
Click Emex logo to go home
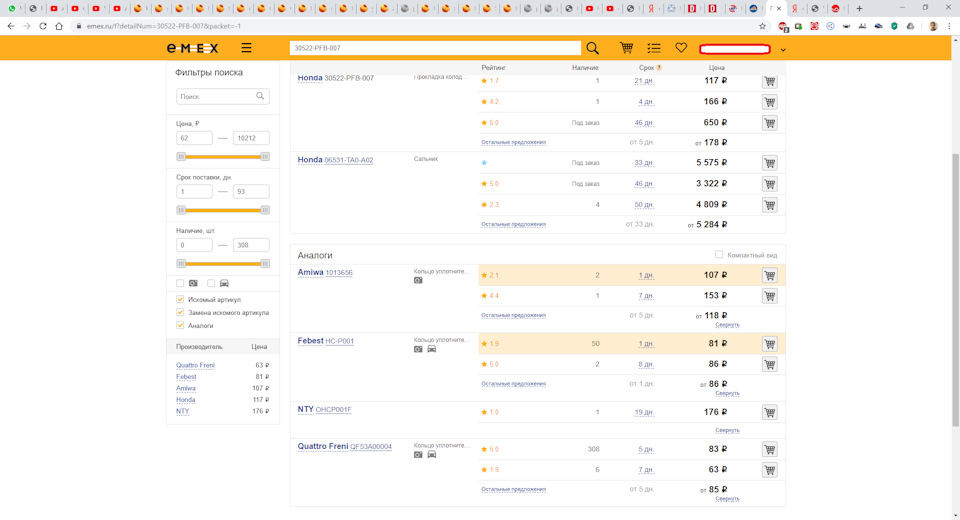tap(192, 48)
